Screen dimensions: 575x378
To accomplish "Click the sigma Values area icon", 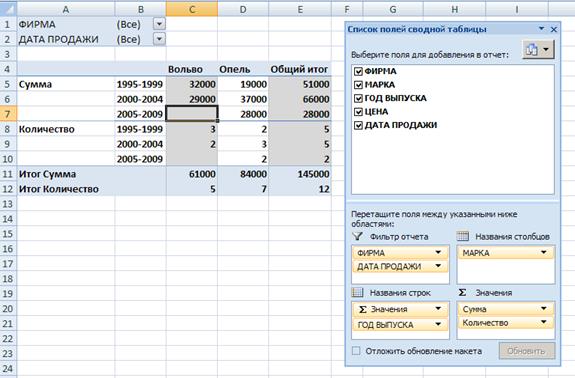I will (x=462, y=292).
